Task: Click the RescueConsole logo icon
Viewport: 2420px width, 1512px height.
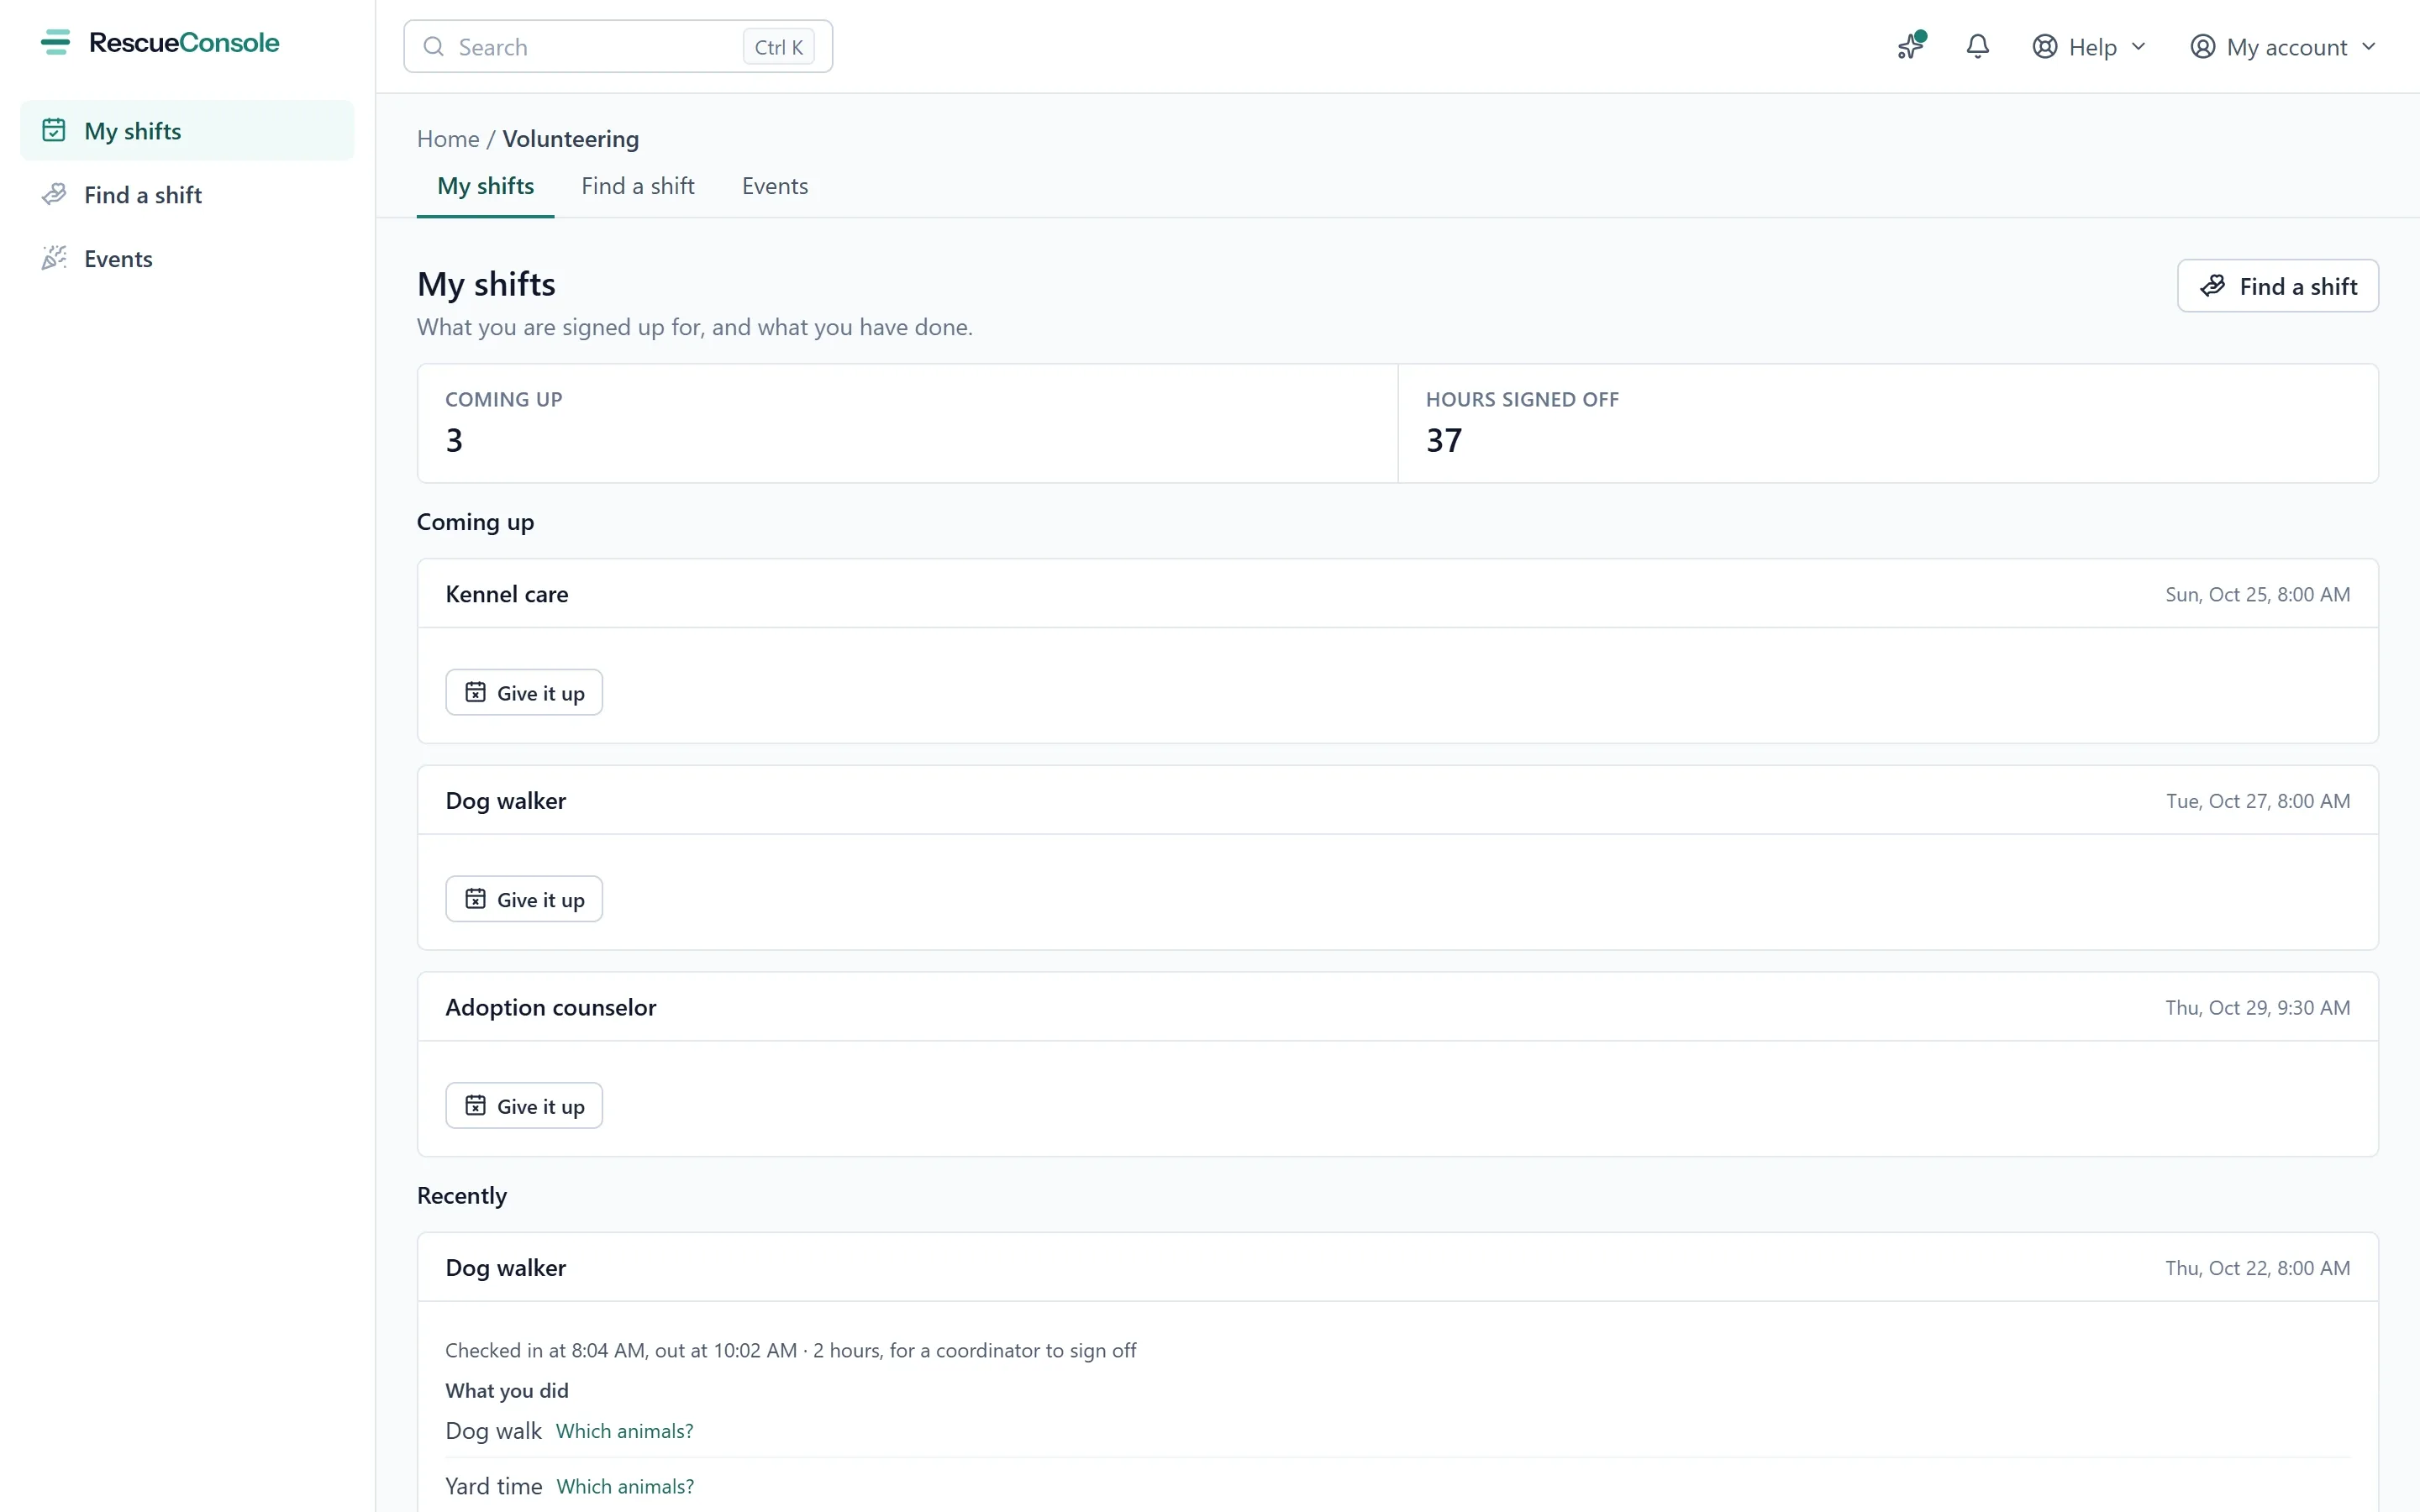Action: (55, 42)
